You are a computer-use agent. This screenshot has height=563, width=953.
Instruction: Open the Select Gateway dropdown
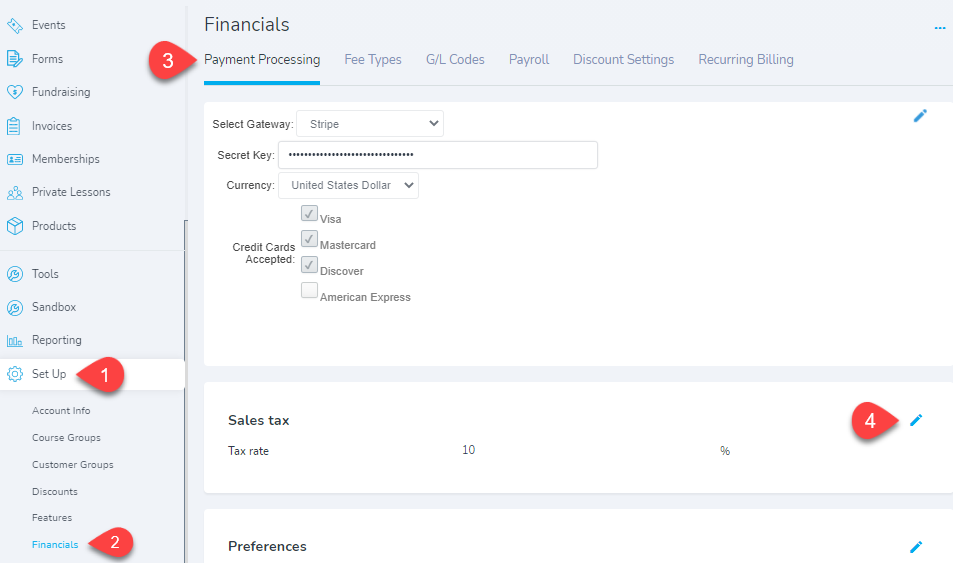pos(370,123)
